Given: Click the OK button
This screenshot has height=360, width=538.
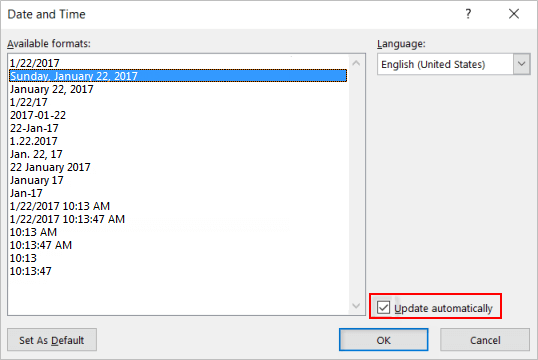Looking at the screenshot, I should (x=384, y=340).
